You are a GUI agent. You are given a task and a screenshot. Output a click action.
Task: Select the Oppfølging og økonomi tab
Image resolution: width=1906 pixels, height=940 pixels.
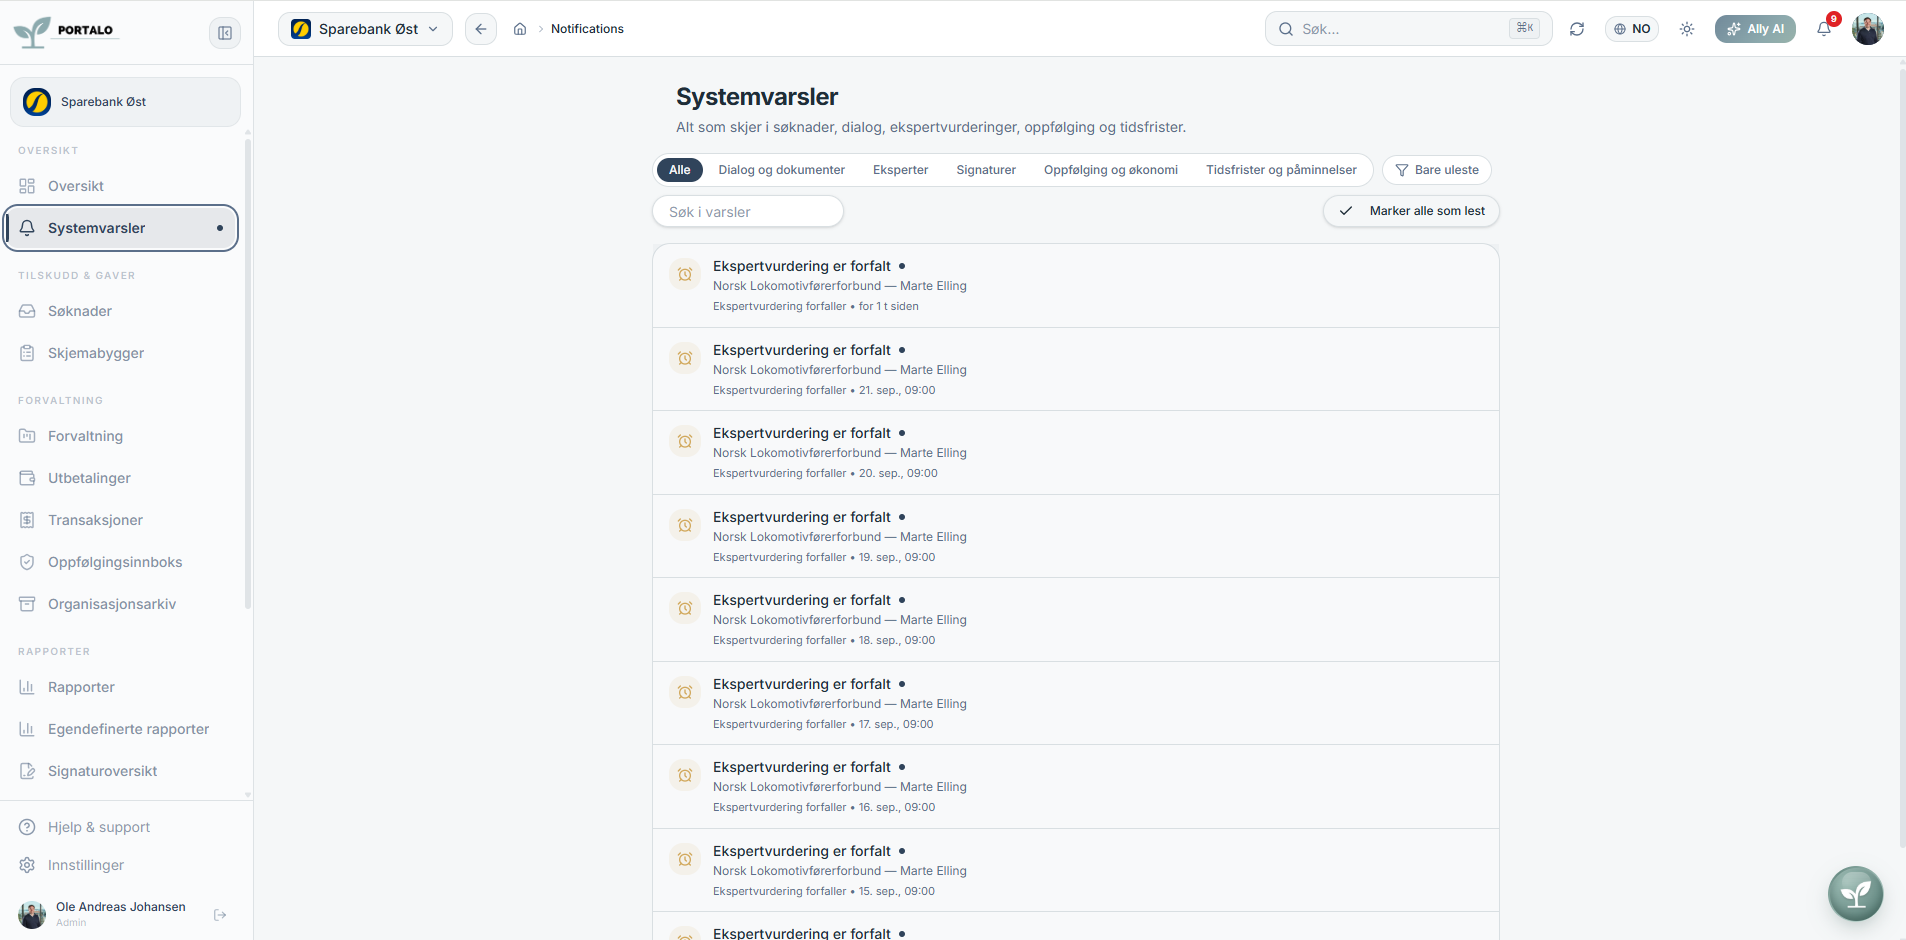click(x=1111, y=170)
